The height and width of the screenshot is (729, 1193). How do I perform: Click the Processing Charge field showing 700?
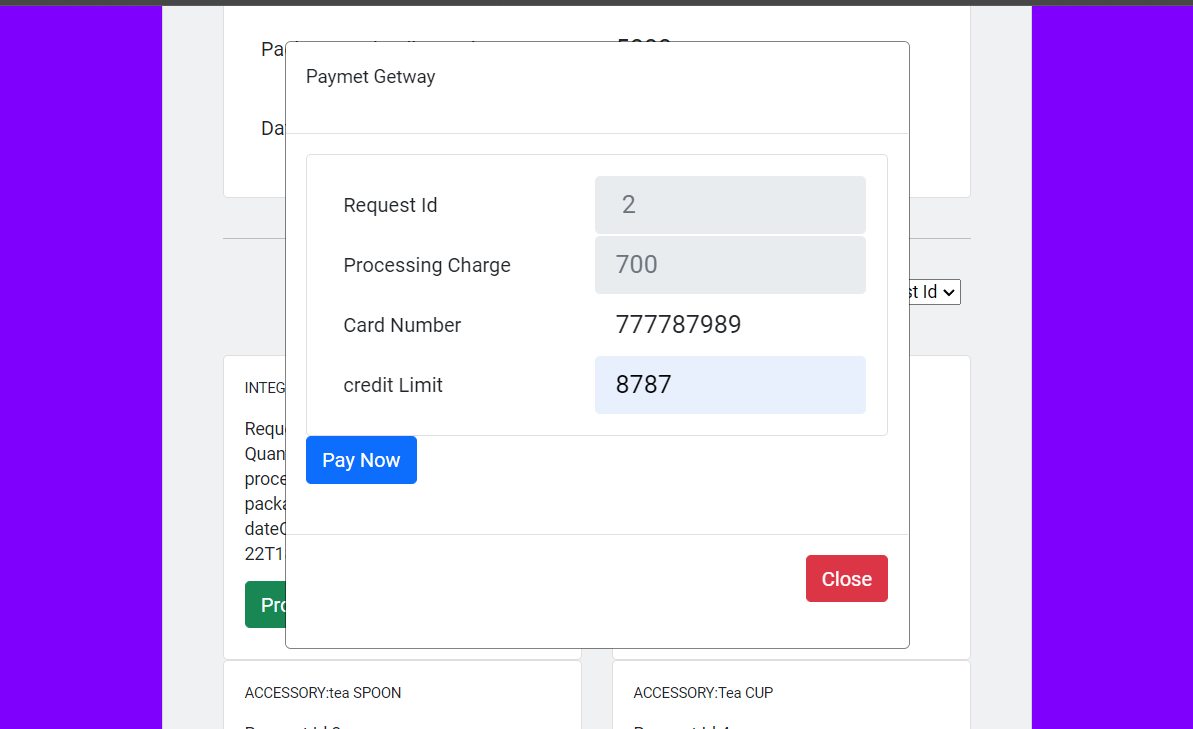click(x=730, y=265)
